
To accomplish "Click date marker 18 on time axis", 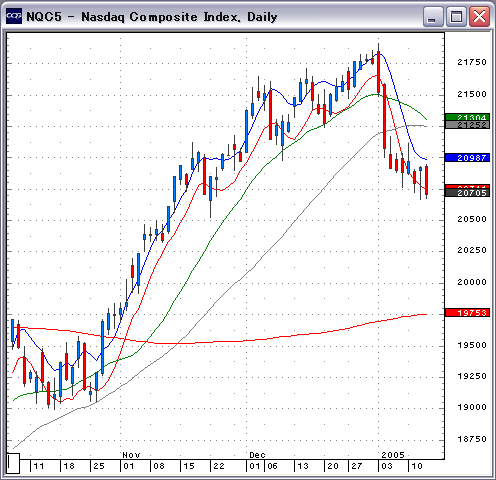I will click(x=69, y=466).
